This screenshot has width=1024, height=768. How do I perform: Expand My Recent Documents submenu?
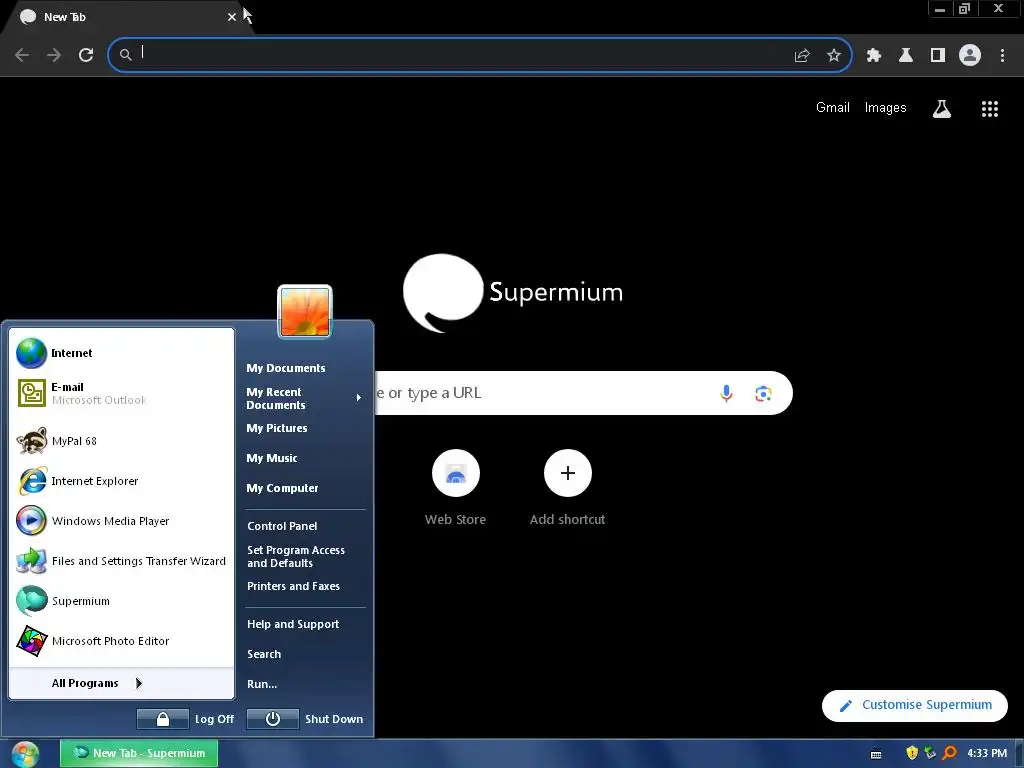click(x=304, y=398)
